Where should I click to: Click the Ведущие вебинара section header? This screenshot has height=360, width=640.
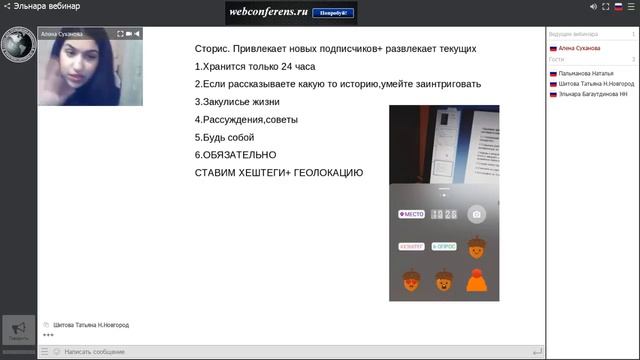pos(573,34)
